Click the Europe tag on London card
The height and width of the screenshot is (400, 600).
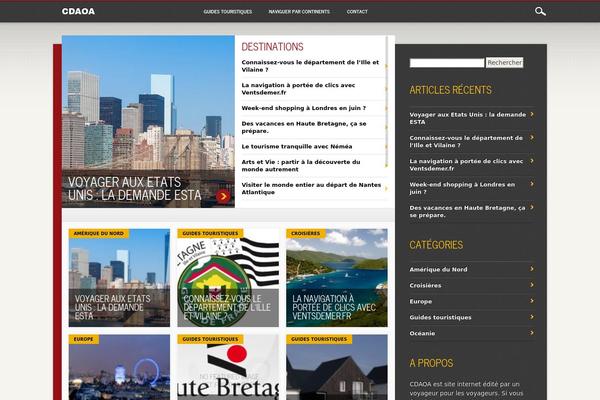pyautogui.click(x=83, y=340)
